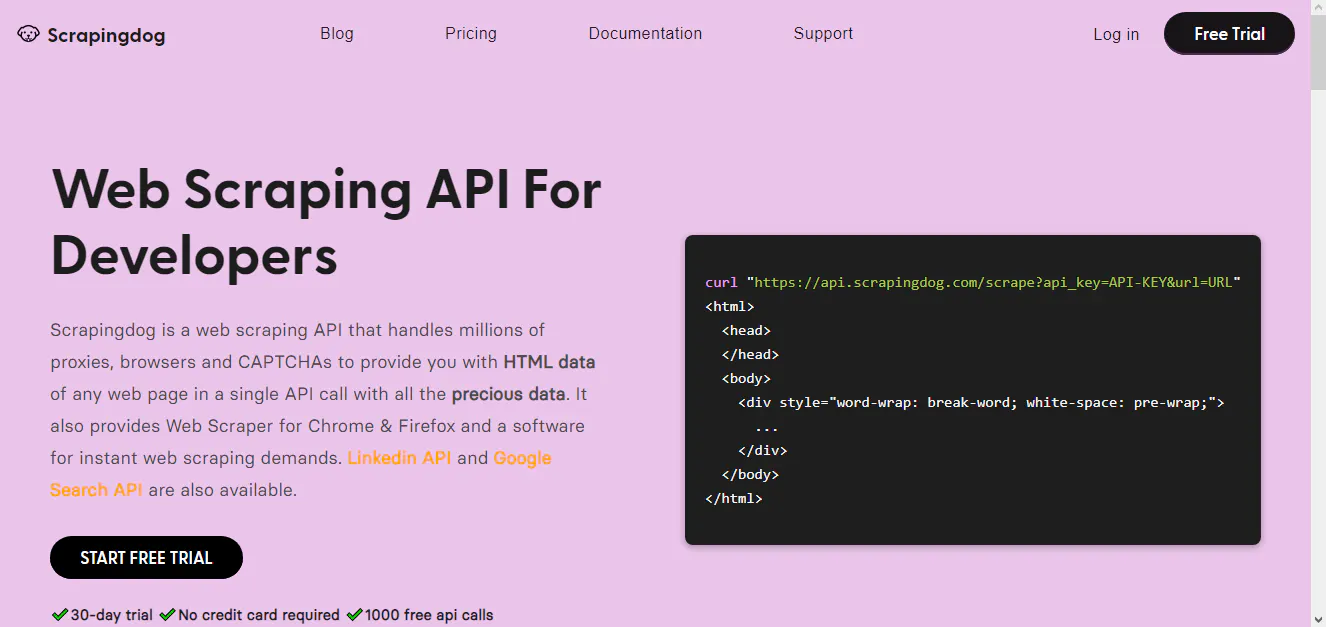Open the Pricing page
The image size is (1326, 627).
470,33
